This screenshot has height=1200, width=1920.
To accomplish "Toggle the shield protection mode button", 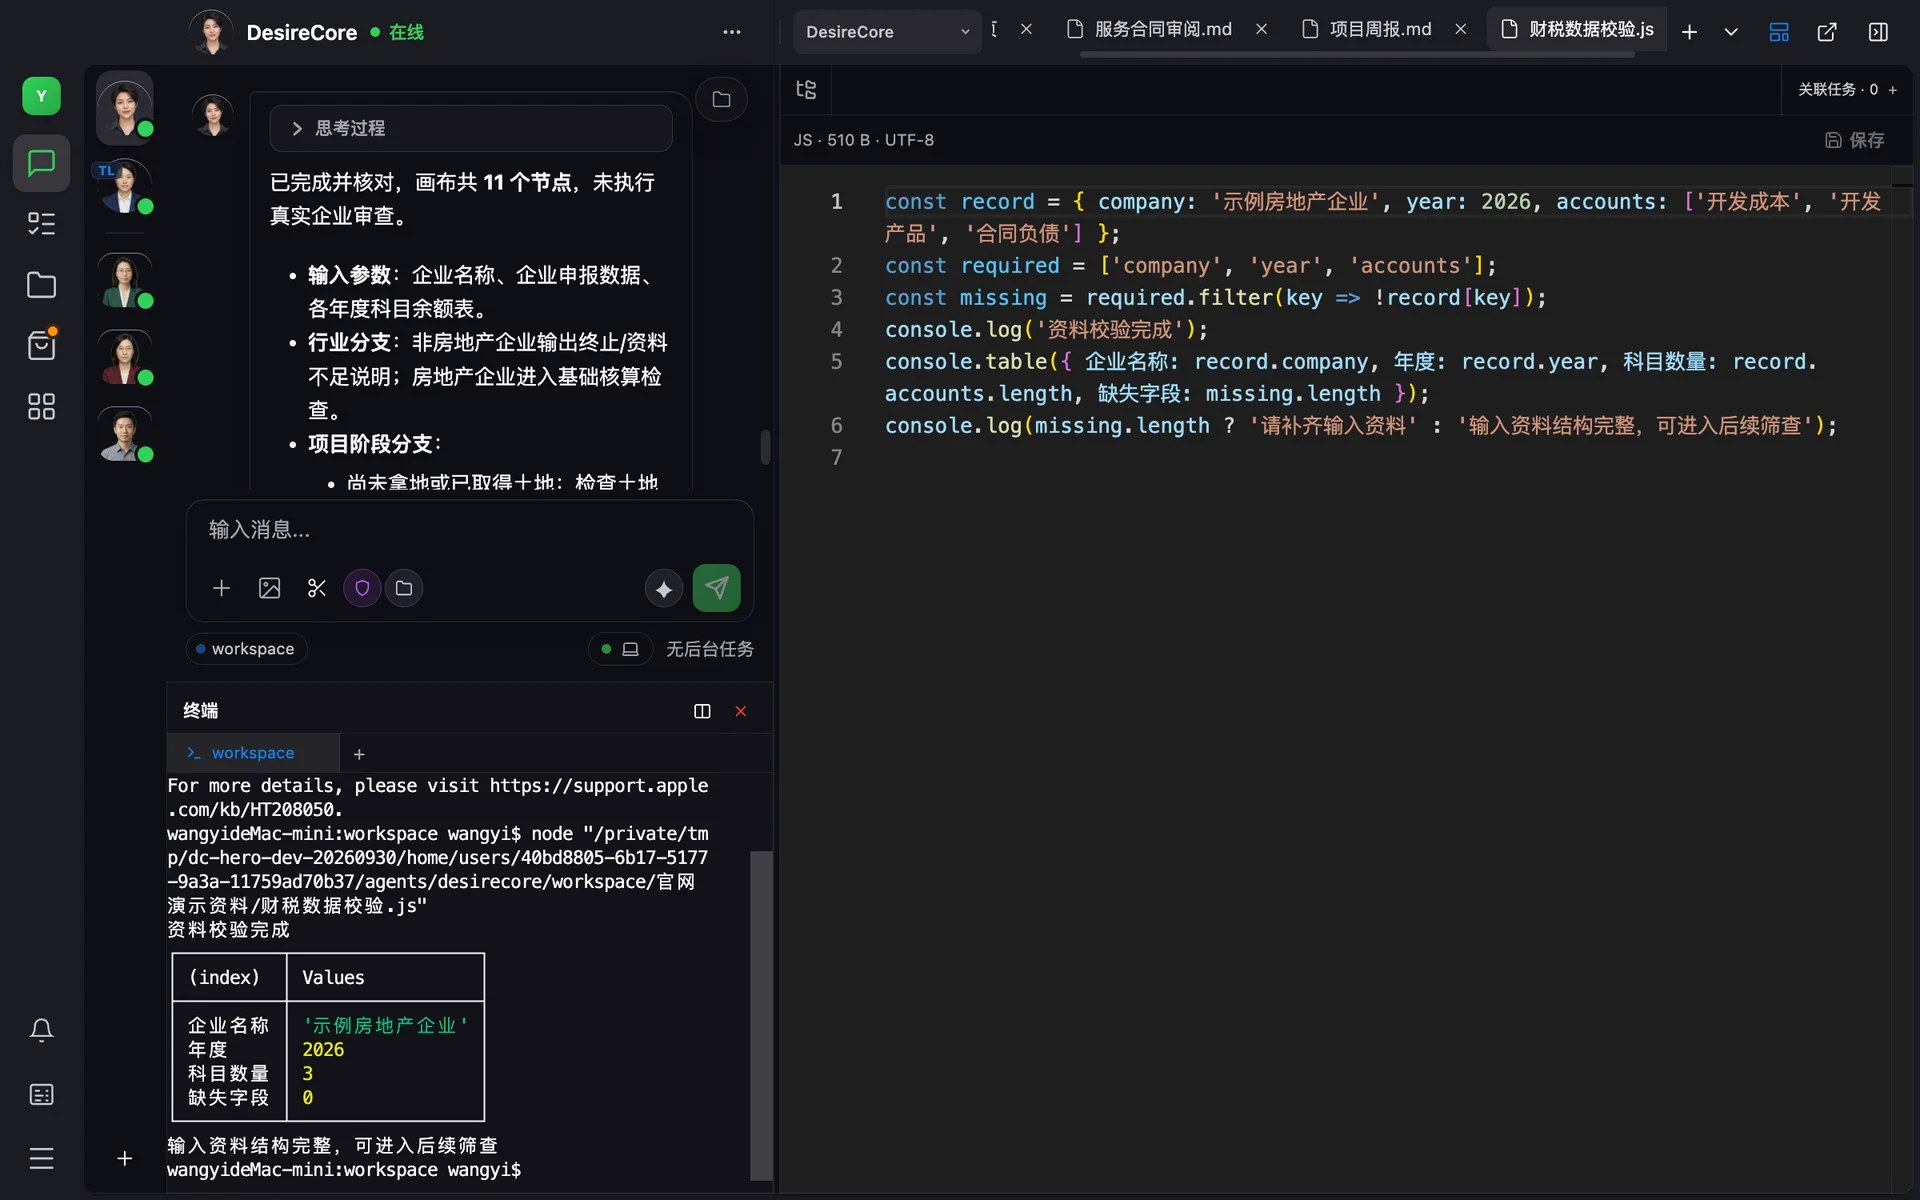I will pyautogui.click(x=362, y=588).
